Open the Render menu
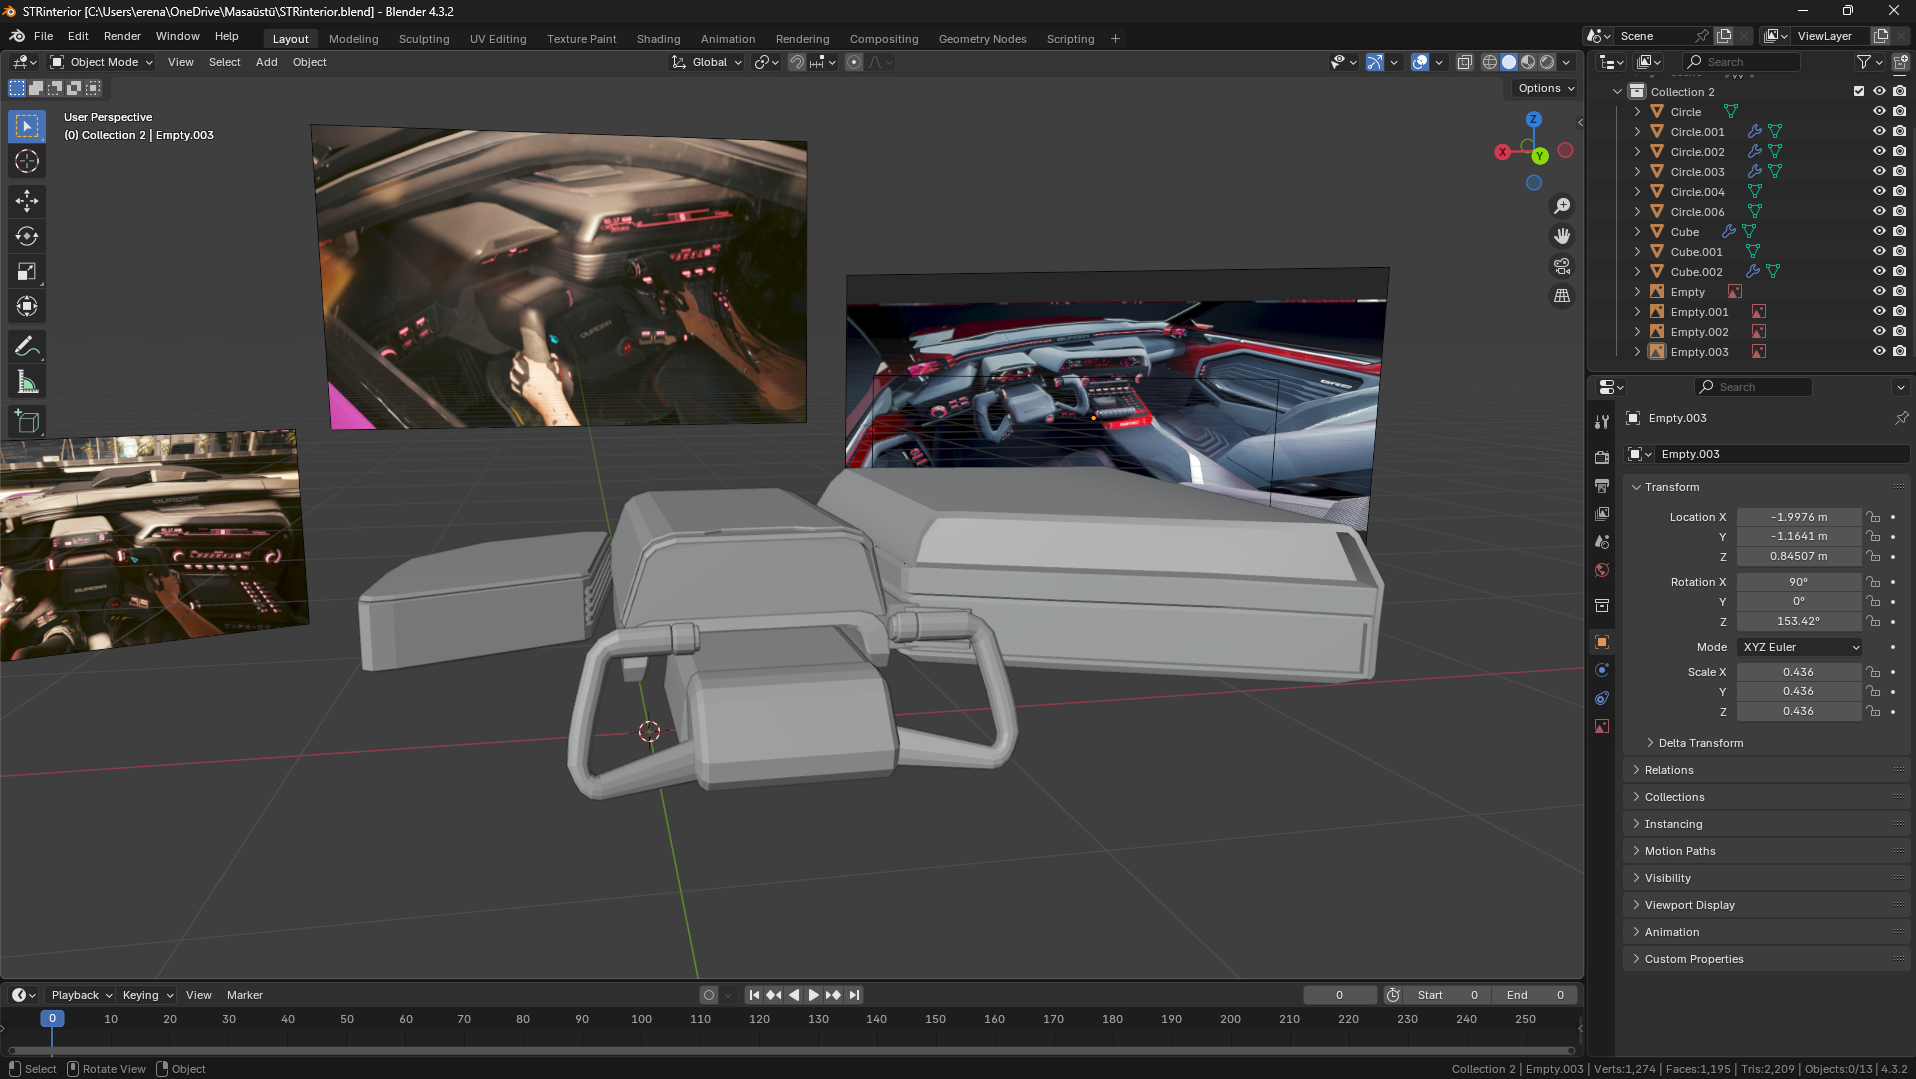Screen dimensions: 1916x1079 coord(122,36)
